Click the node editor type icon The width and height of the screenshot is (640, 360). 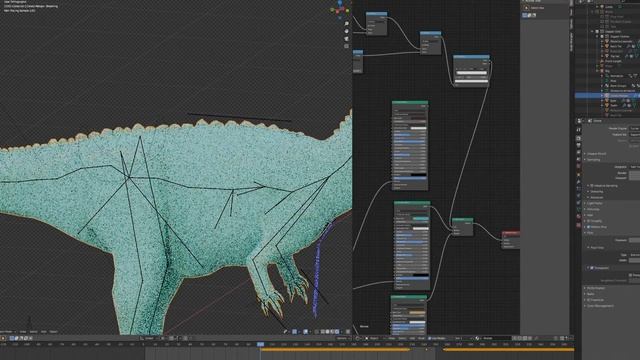[358, 338]
